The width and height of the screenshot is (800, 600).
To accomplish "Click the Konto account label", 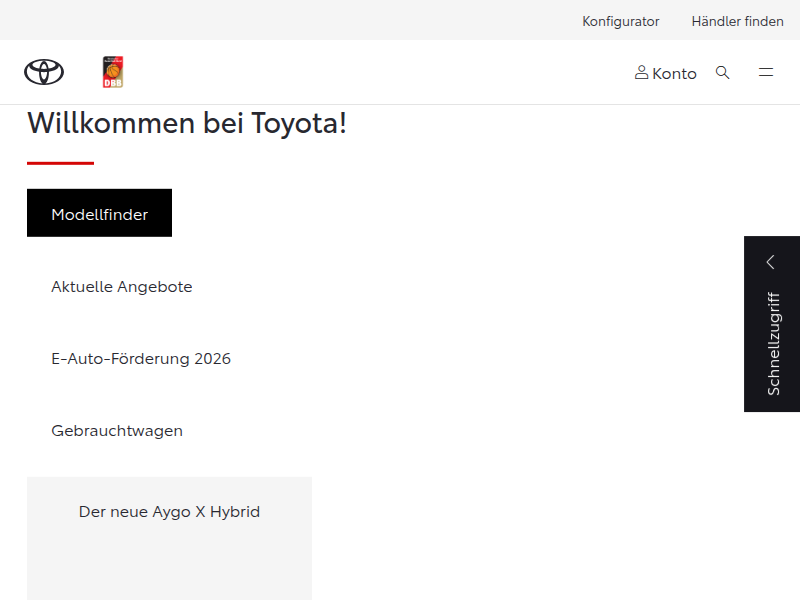I will click(672, 72).
